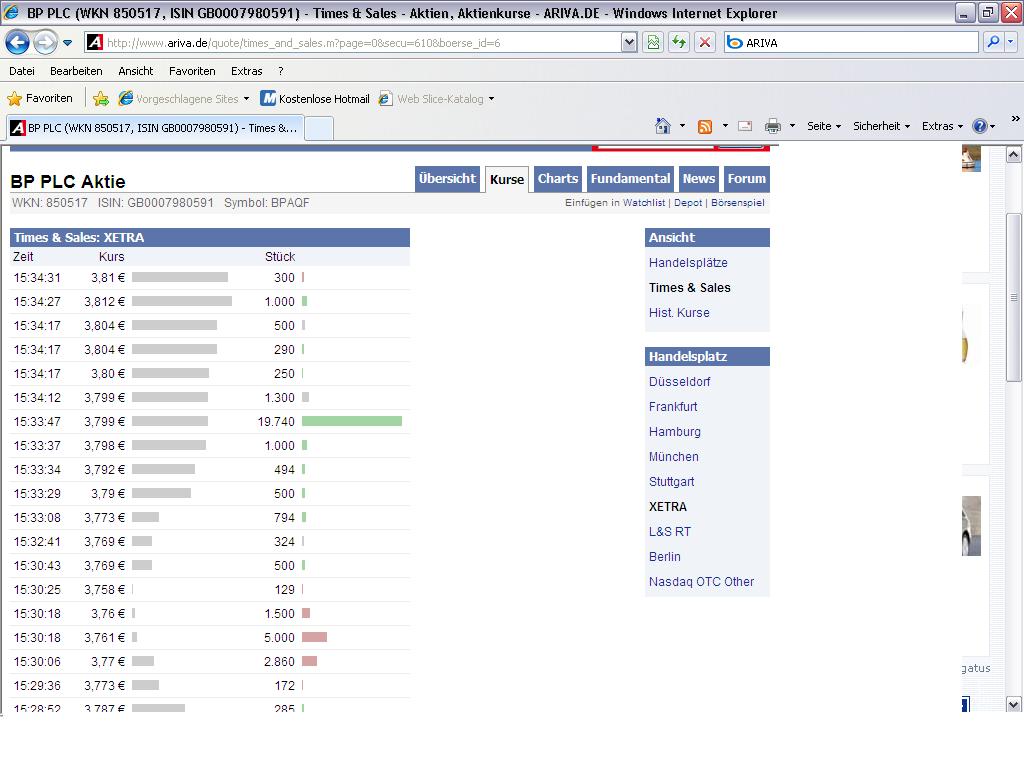The image size is (1024, 768).
Task: Click add to favorites bar star icon
Action: [x=101, y=99]
